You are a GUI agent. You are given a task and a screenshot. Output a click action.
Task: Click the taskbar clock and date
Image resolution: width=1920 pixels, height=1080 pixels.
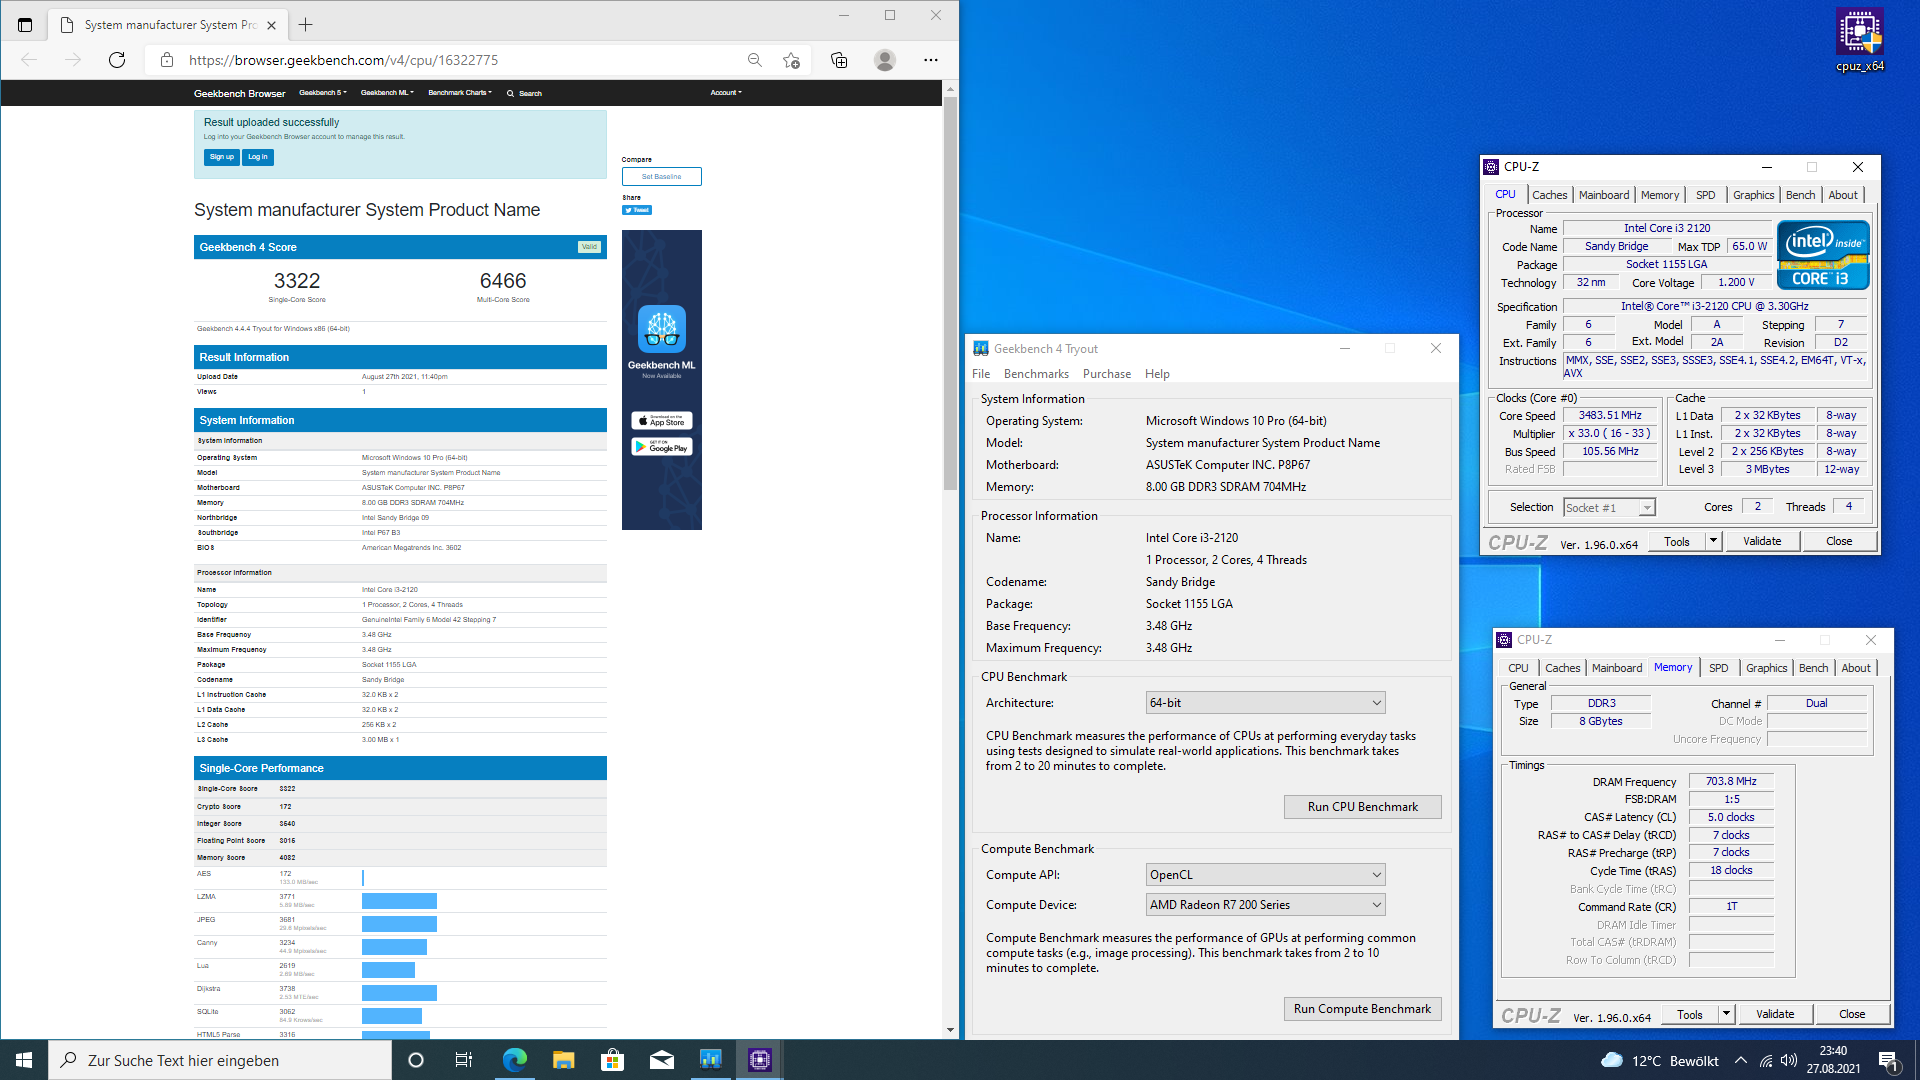click(1833, 1060)
